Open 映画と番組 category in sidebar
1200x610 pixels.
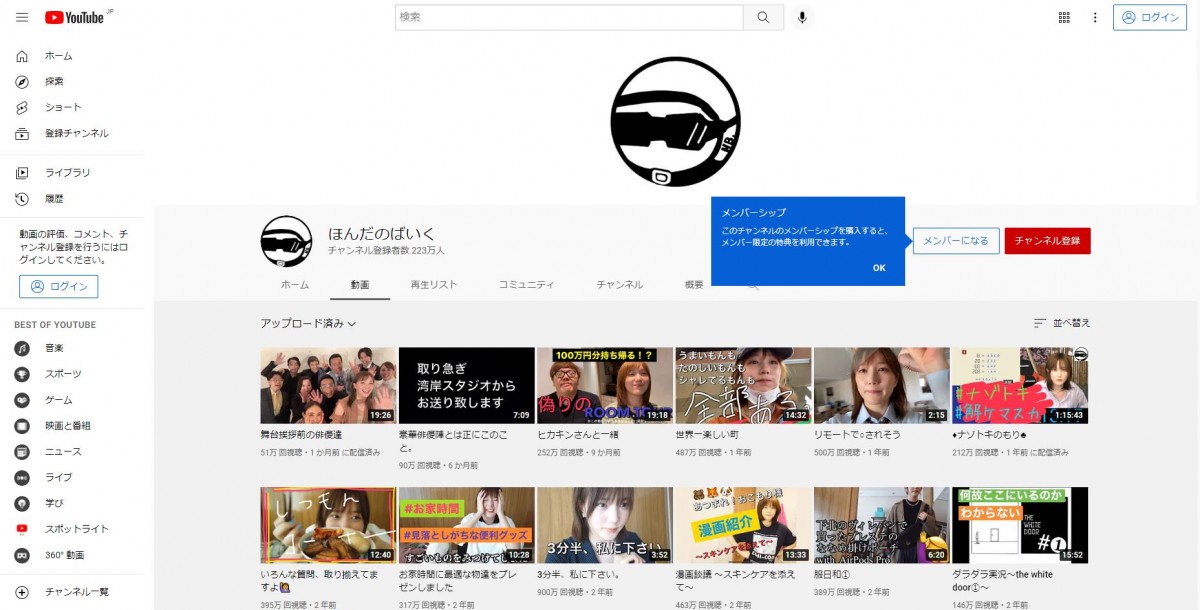tap(72, 426)
